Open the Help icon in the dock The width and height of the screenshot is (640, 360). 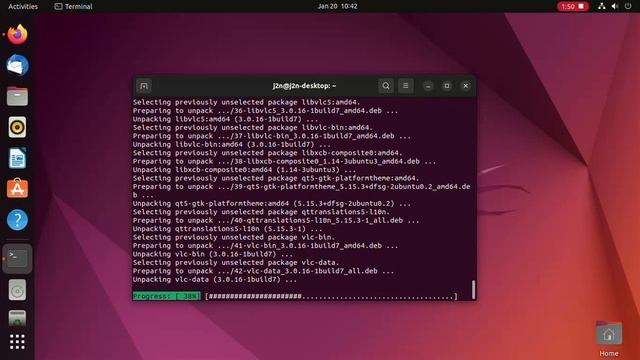tap(17, 220)
